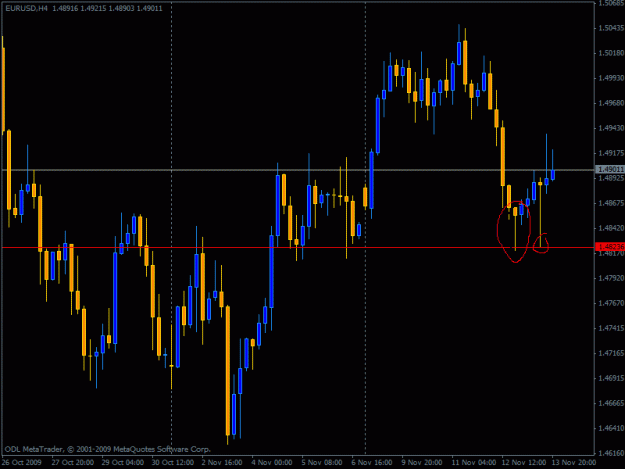Viewport: 625px width, 469px height.
Task: Click the 27 Oct 20:00 time label
Action: click(73, 463)
